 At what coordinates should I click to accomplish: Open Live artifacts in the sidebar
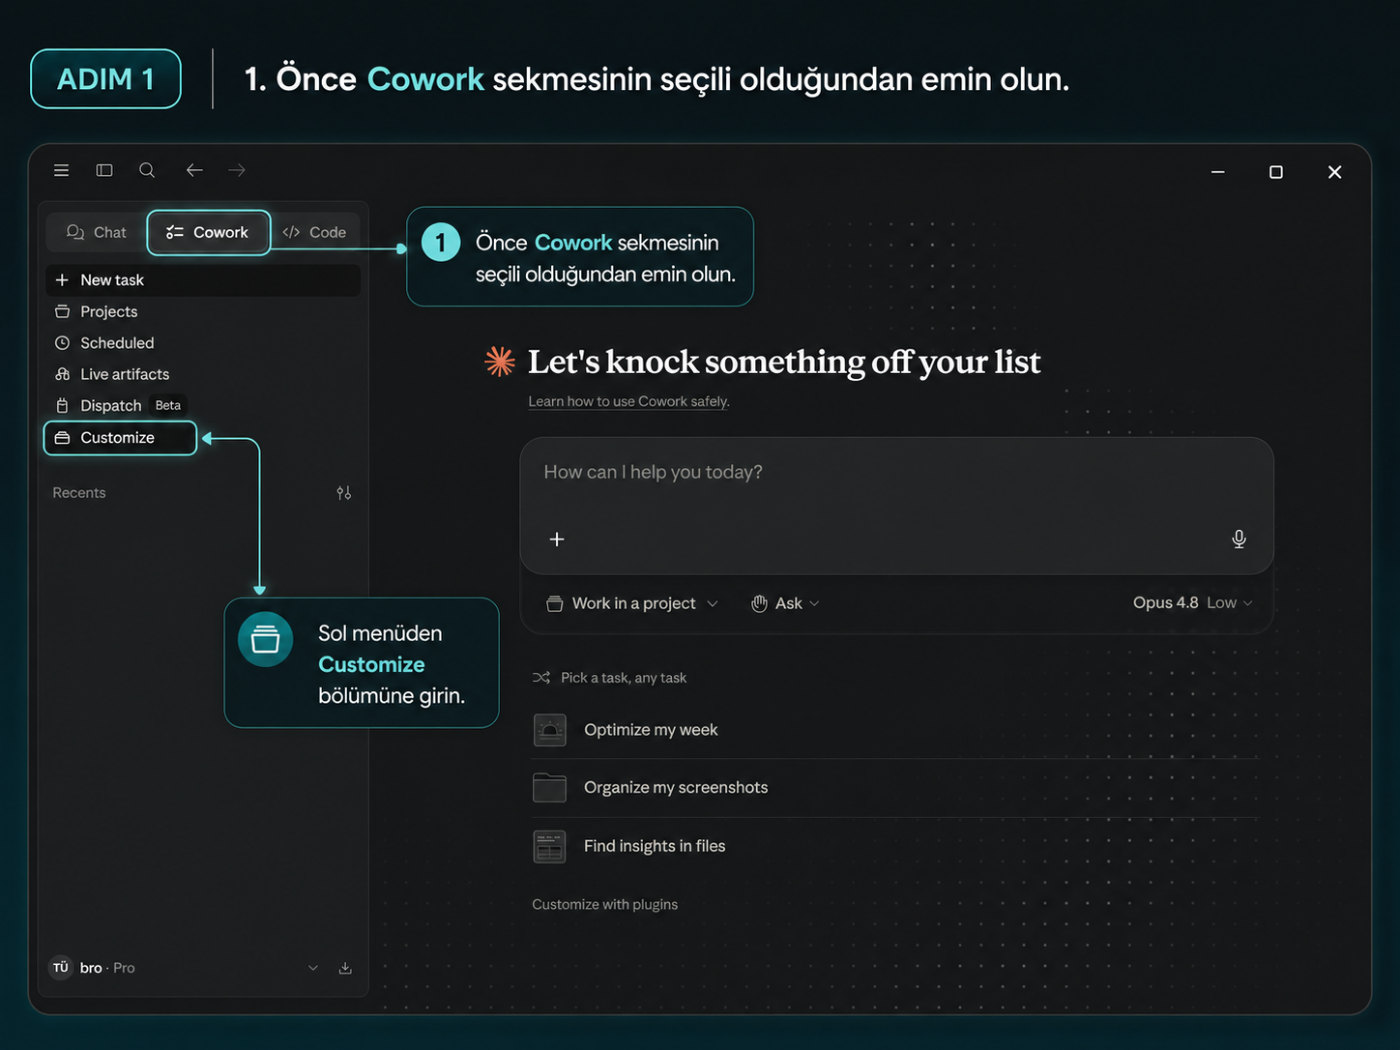[x=203, y=374]
